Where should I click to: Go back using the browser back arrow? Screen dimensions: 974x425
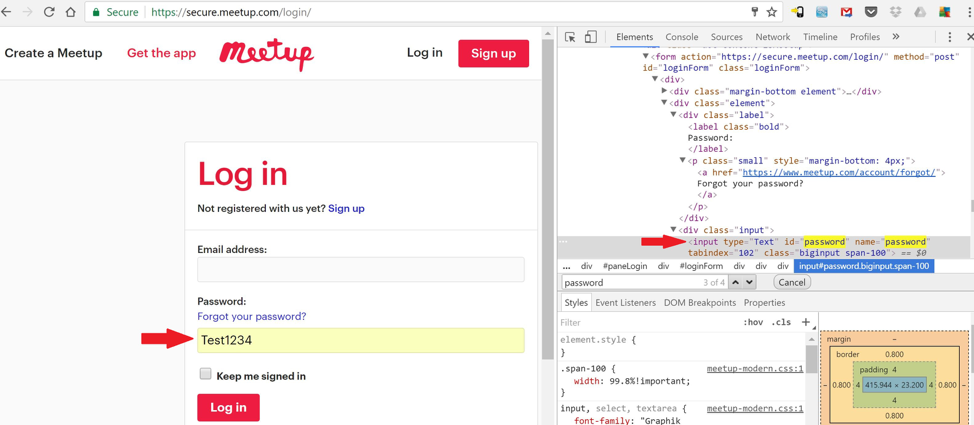click(7, 12)
